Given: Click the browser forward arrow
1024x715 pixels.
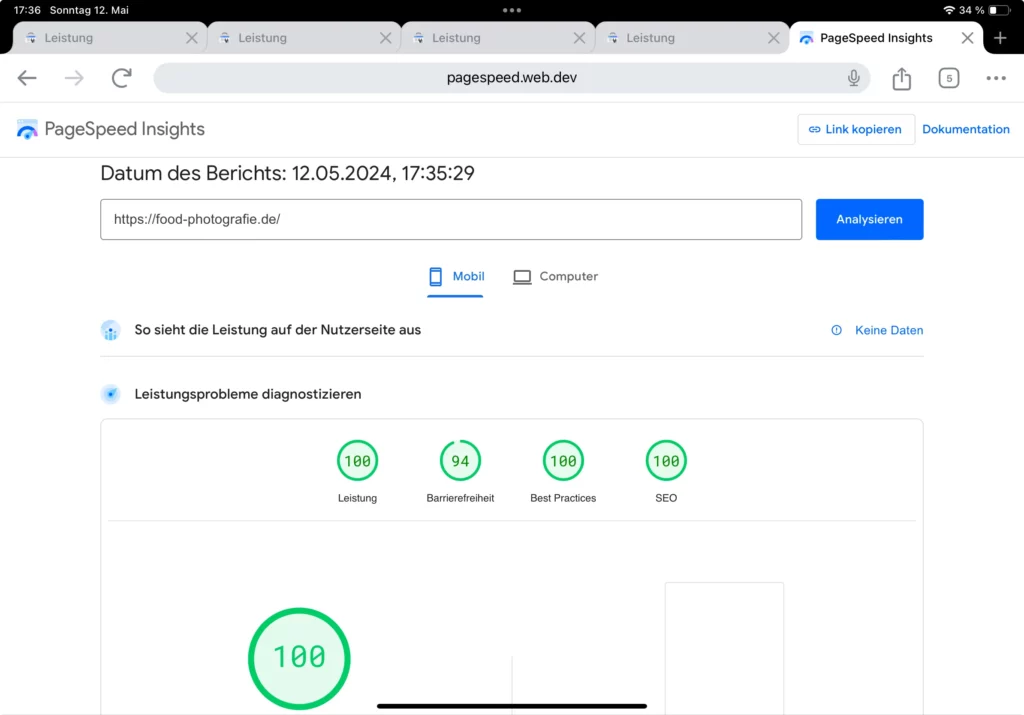Looking at the screenshot, I should pos(74,78).
